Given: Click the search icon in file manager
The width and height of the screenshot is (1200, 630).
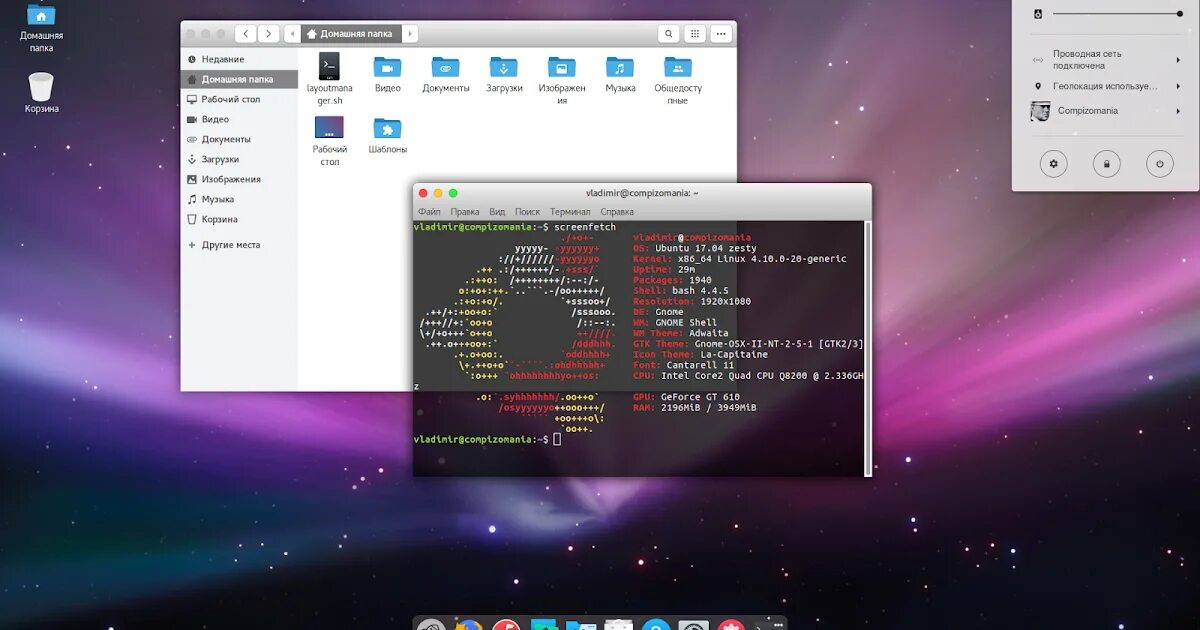Looking at the screenshot, I should (669, 34).
